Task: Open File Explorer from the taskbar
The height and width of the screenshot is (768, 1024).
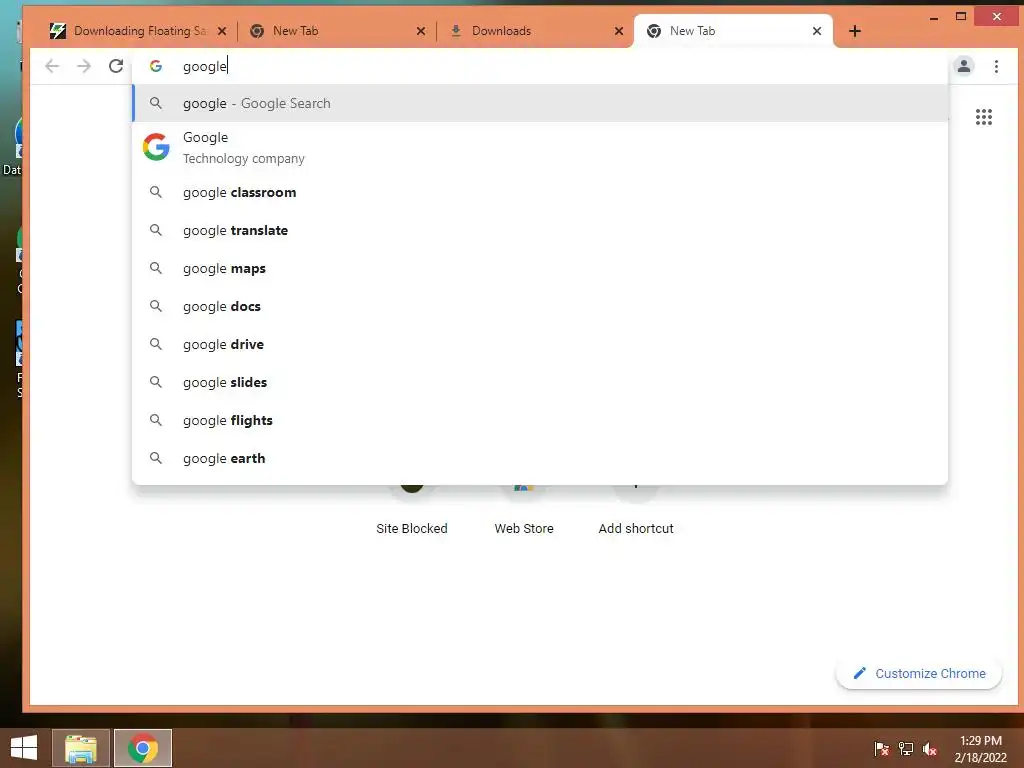Action: click(81, 748)
